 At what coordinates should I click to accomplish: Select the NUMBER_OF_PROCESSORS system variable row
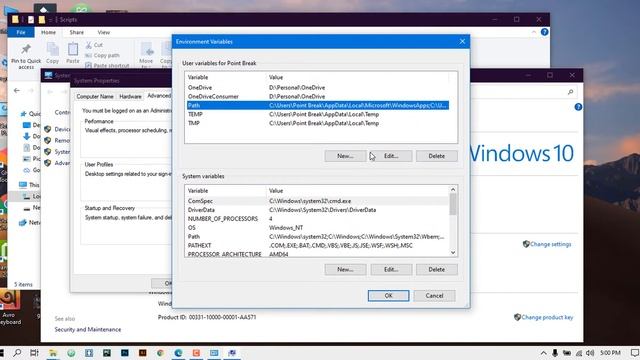pyautogui.click(x=318, y=219)
